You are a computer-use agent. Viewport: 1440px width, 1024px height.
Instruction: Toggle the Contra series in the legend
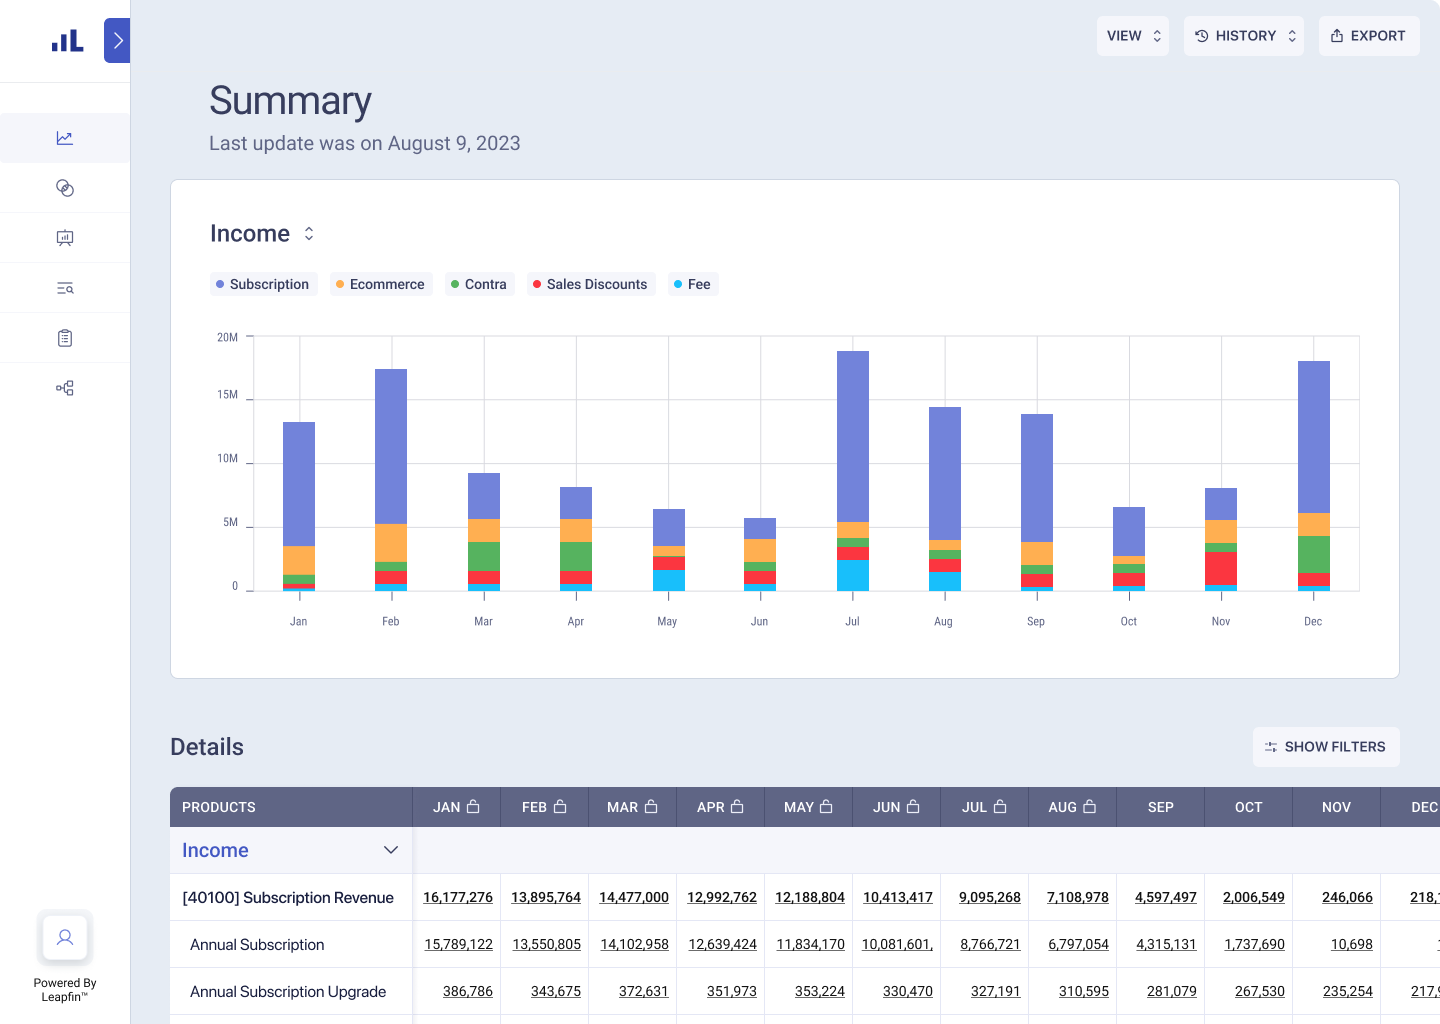click(x=479, y=284)
